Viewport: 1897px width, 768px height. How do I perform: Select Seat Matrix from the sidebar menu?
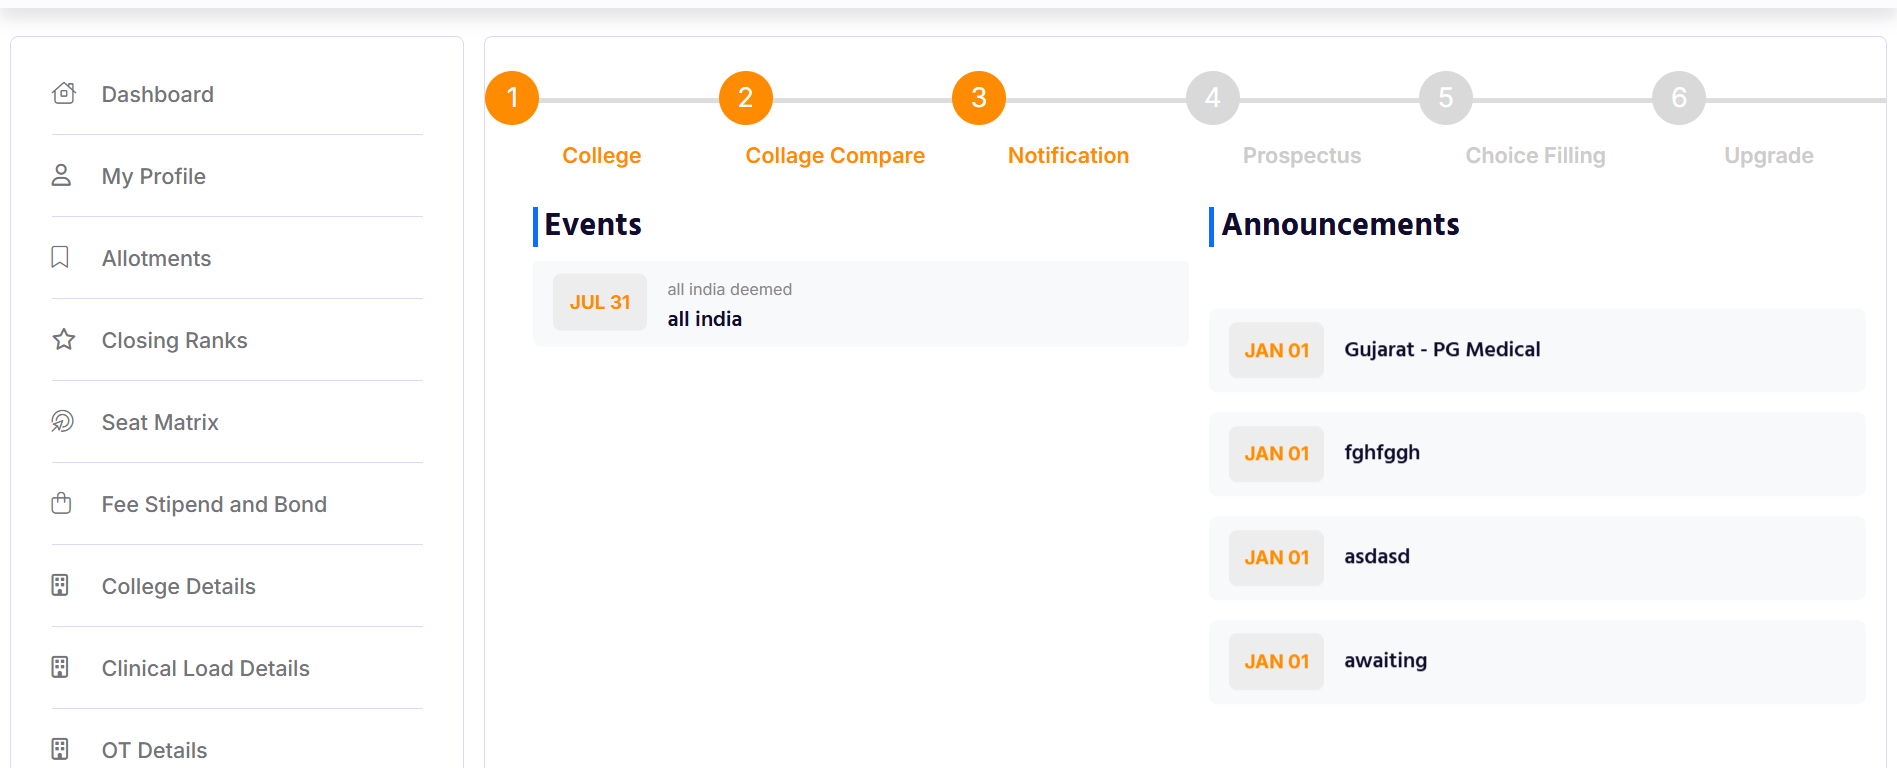(160, 421)
